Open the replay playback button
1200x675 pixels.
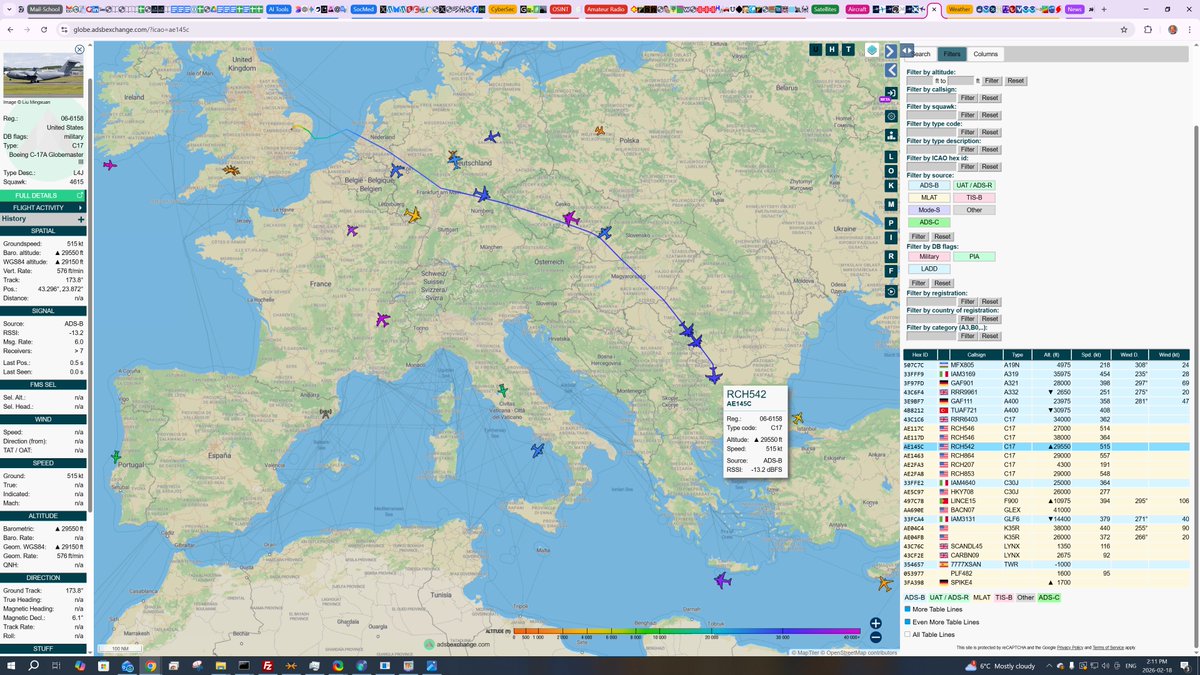click(x=890, y=290)
